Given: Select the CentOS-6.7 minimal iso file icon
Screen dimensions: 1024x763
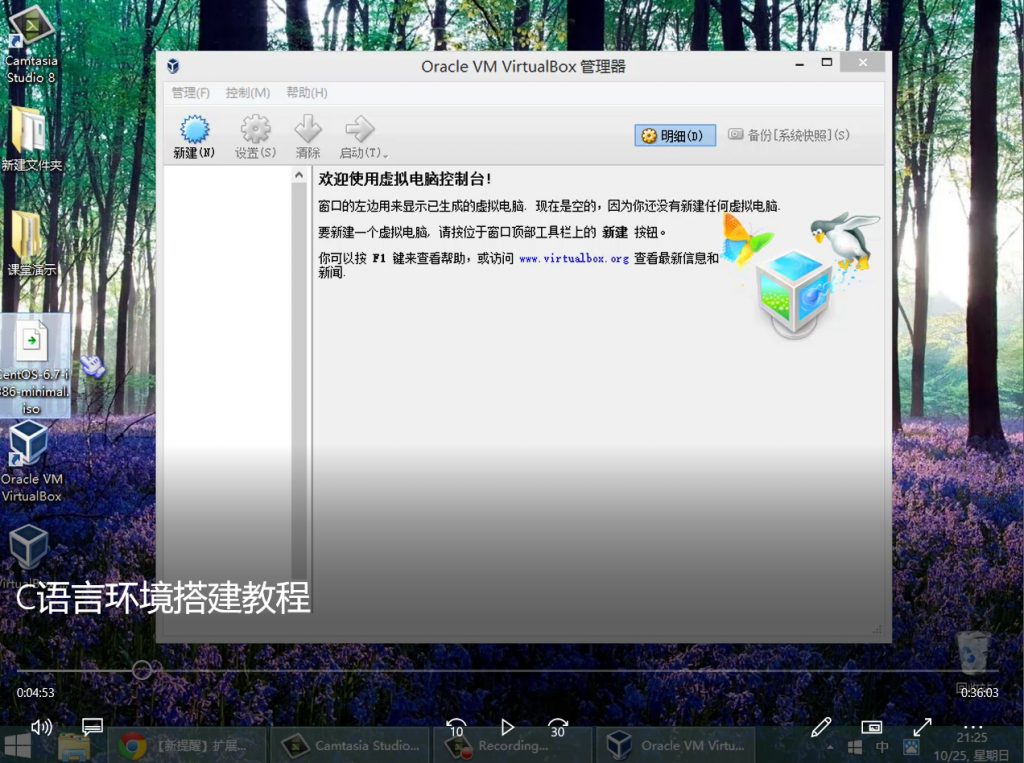Looking at the screenshot, I should [x=34, y=366].
